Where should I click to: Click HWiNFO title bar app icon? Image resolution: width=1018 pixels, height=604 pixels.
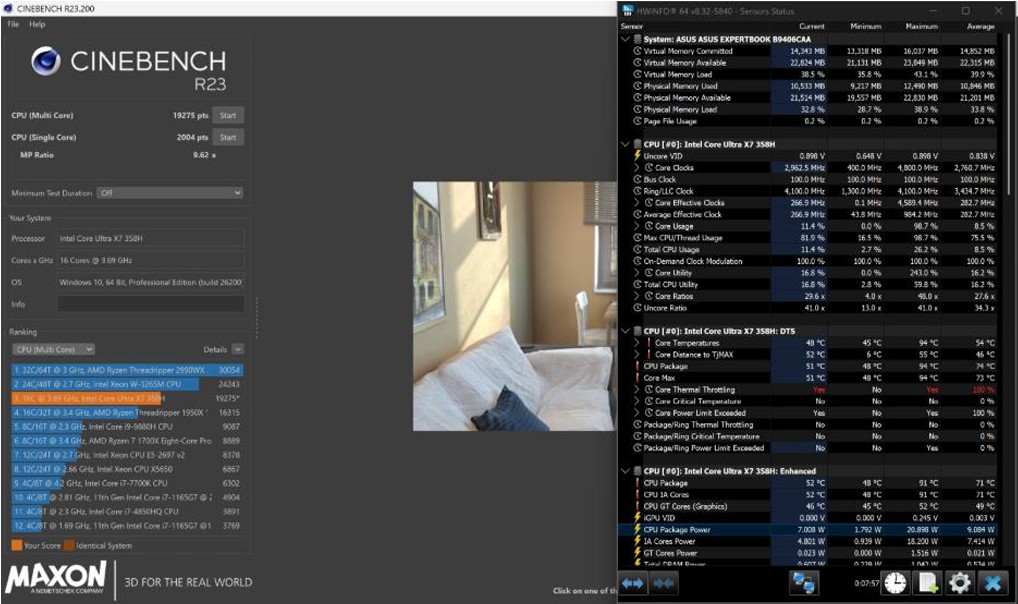[627, 10]
